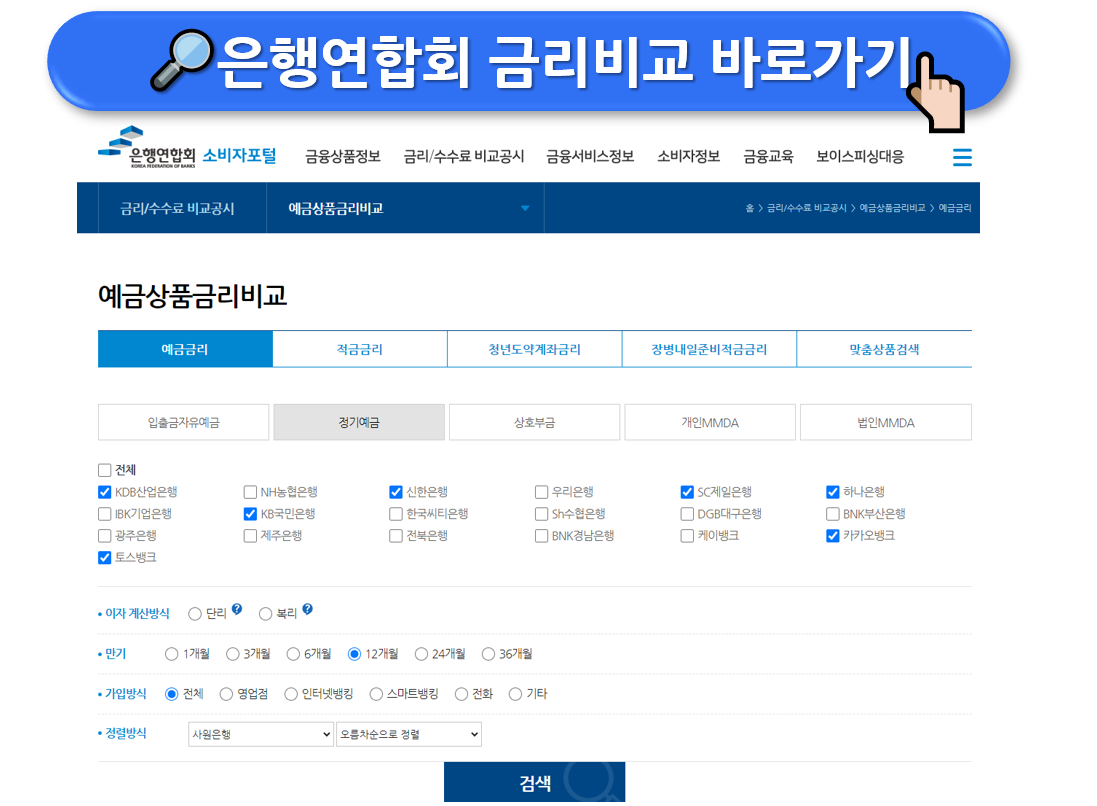The width and height of the screenshot is (1097, 806).
Task: Click 금리/수수료 비교공시 in blue navigation bar
Action: (x=177, y=208)
